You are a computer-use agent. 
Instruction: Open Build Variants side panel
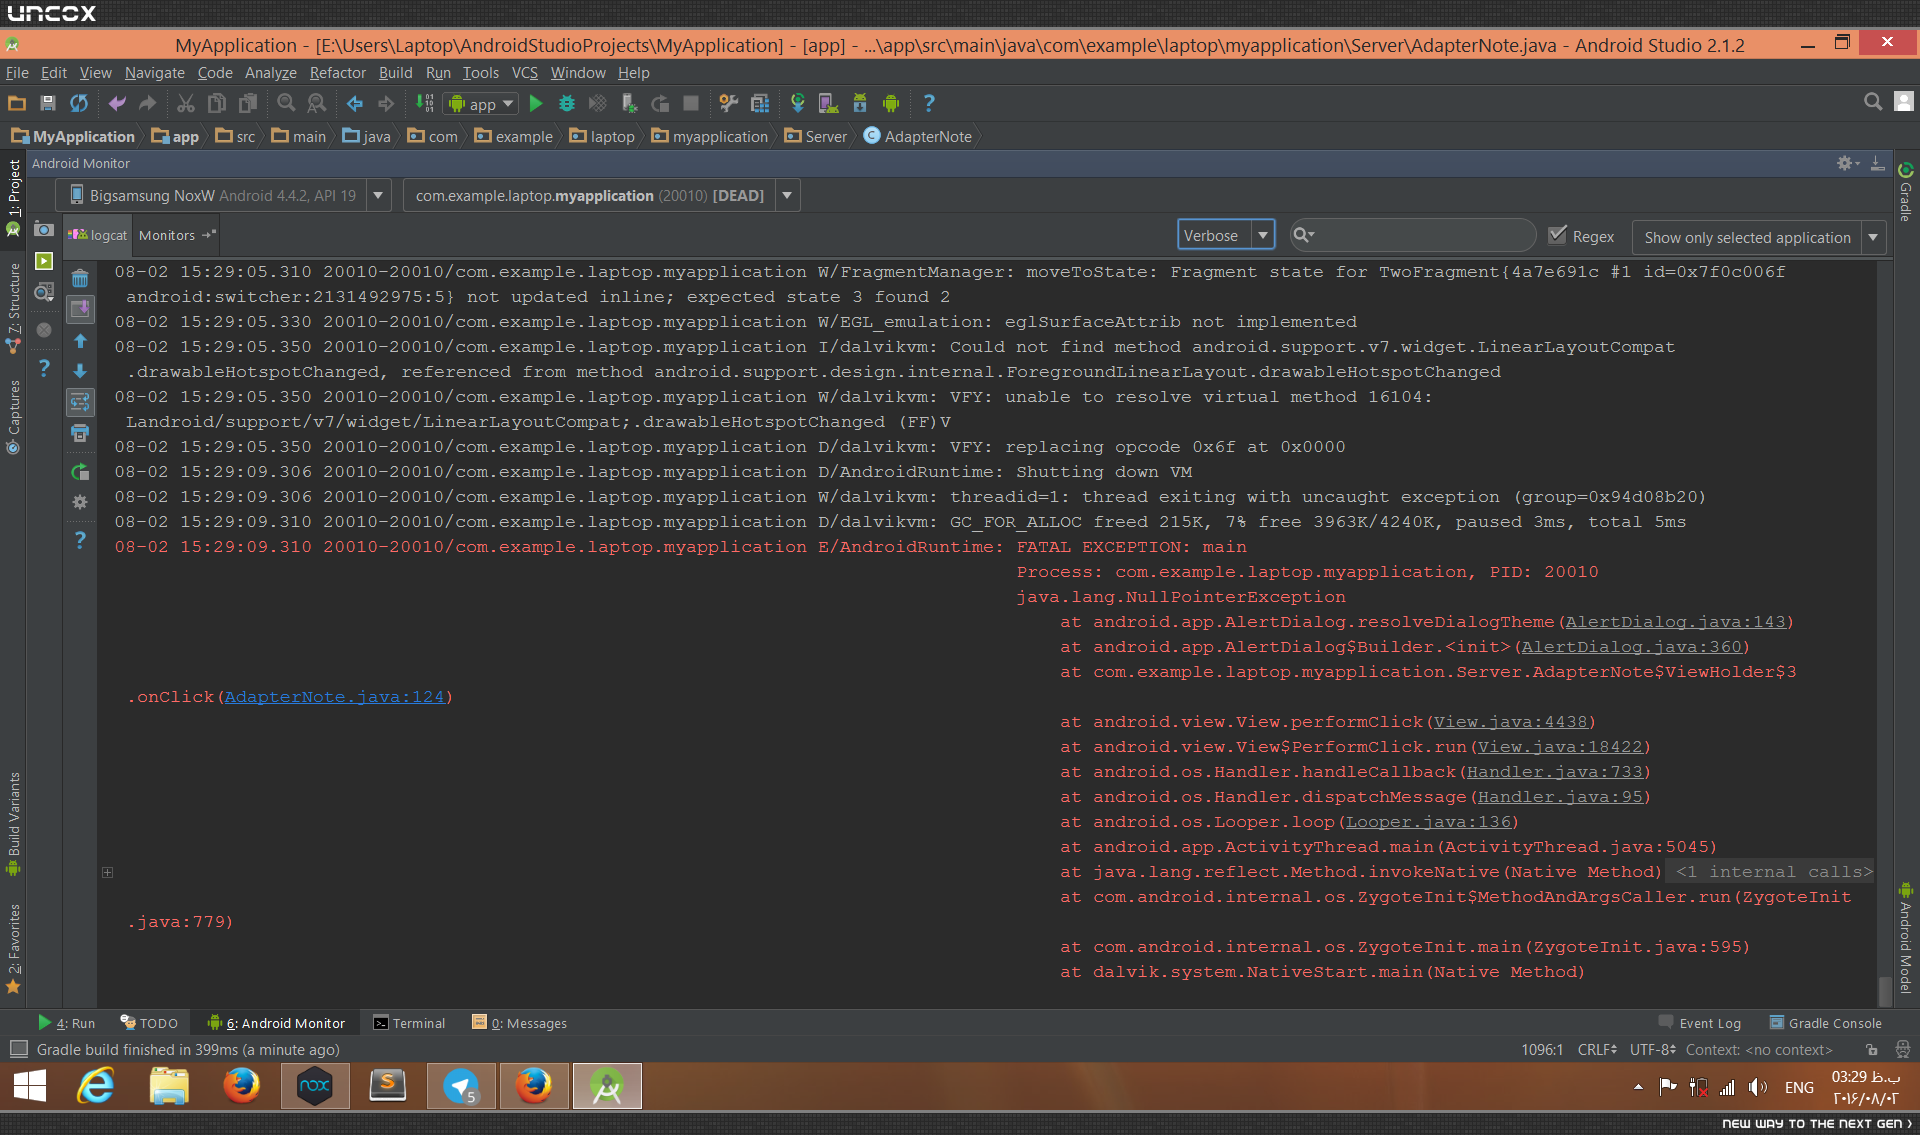tap(14, 823)
